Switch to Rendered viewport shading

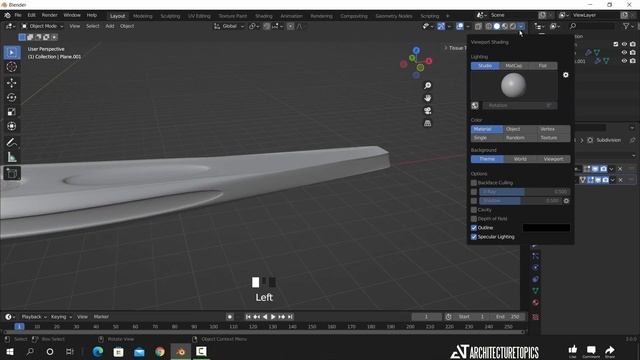pyautogui.click(x=513, y=26)
